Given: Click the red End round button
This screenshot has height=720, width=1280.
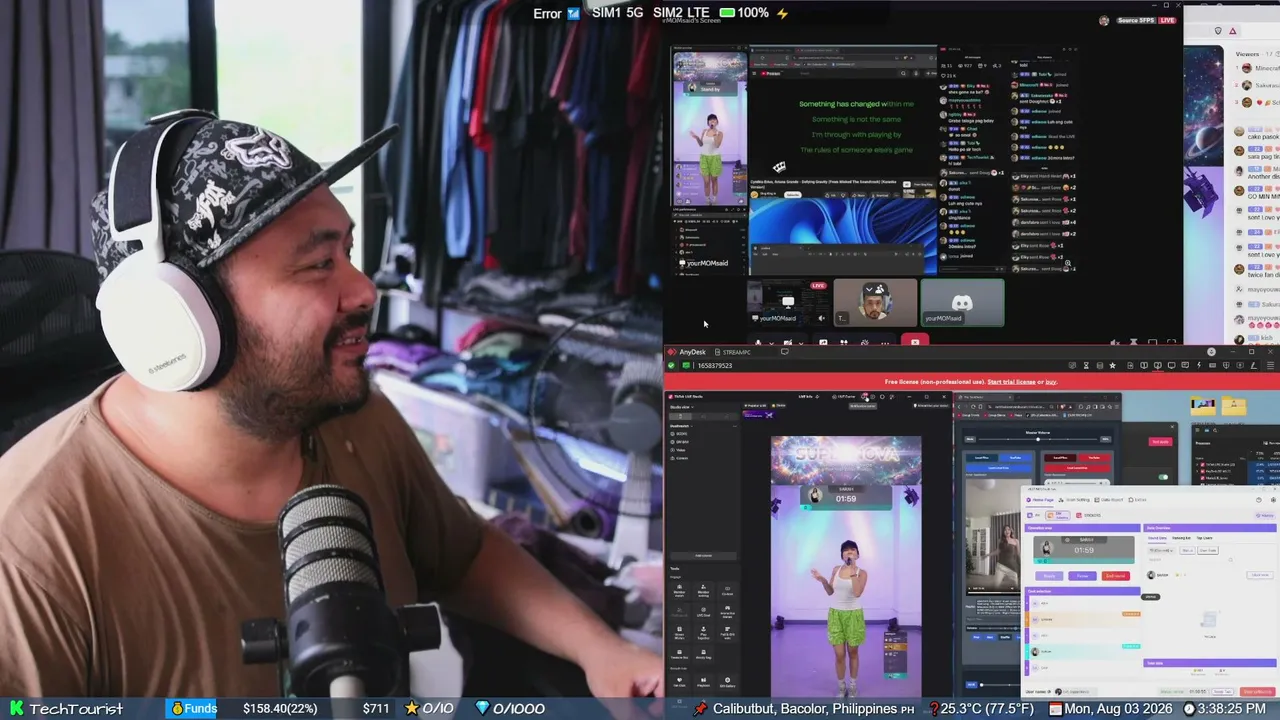Looking at the screenshot, I should click(1115, 576).
